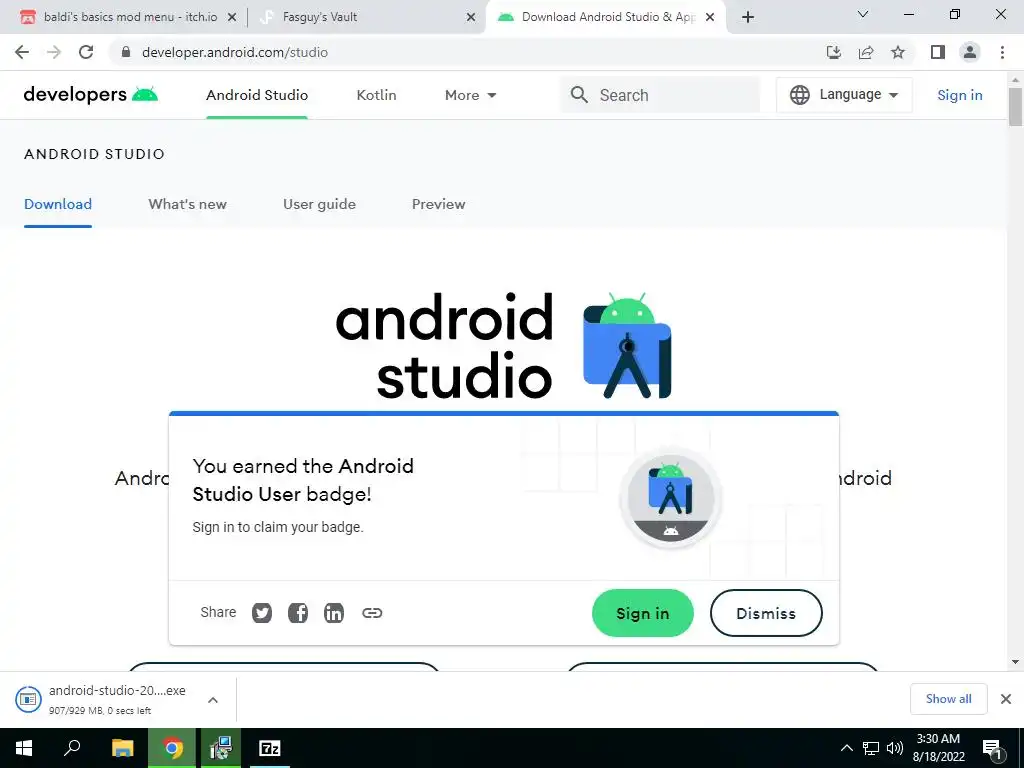The image size is (1024, 768).
Task: Close the baldi's basics mod menu tab
Action: tap(232, 18)
